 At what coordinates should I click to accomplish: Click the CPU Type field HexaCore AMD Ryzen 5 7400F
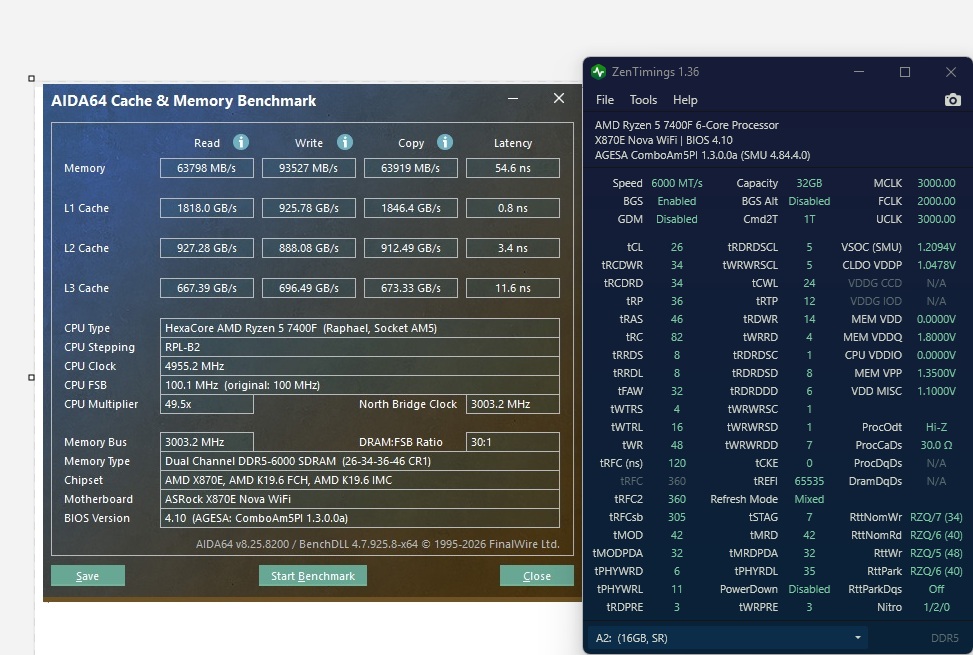360,328
